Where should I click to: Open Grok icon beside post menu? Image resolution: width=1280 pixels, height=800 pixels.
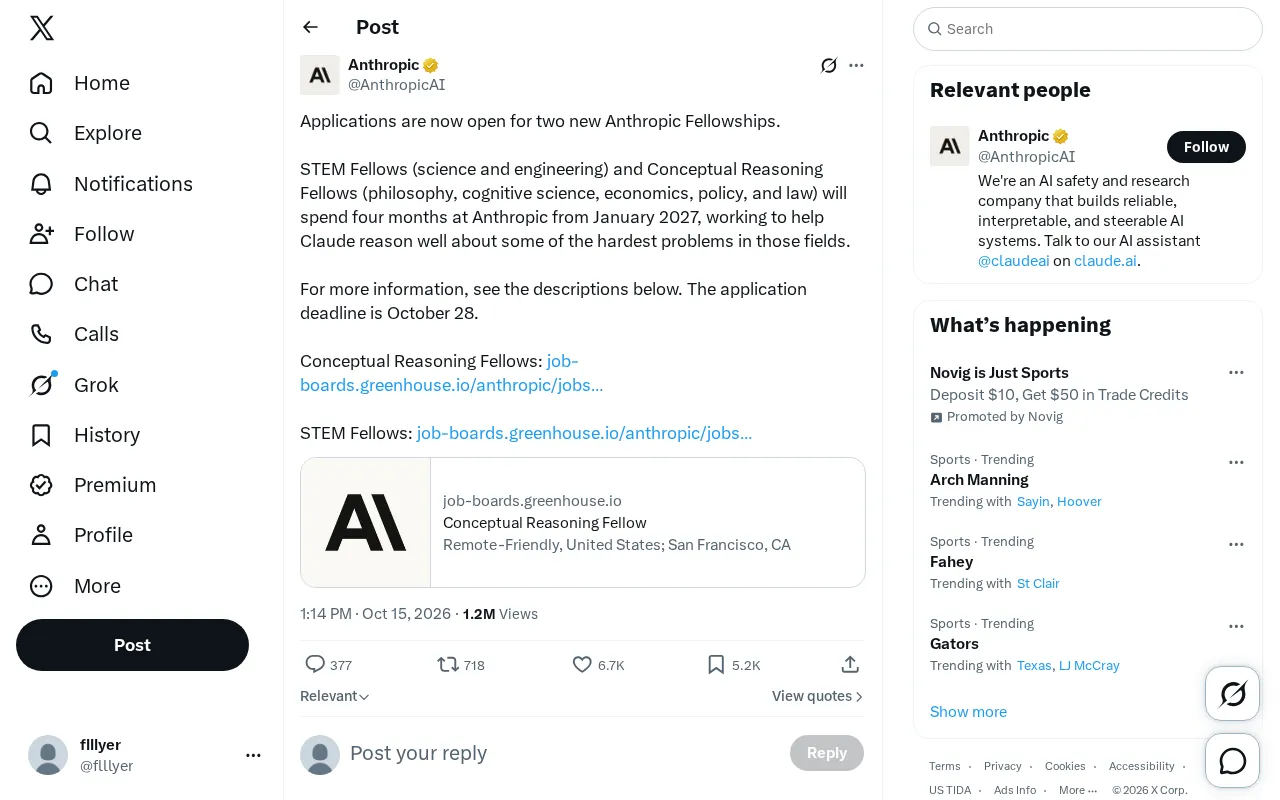(828, 65)
